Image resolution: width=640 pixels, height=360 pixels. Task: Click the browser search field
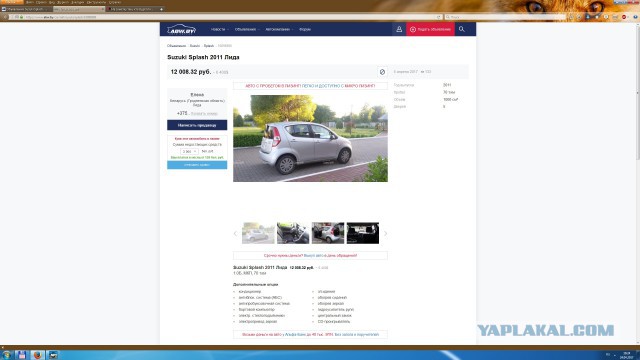coord(505,17)
